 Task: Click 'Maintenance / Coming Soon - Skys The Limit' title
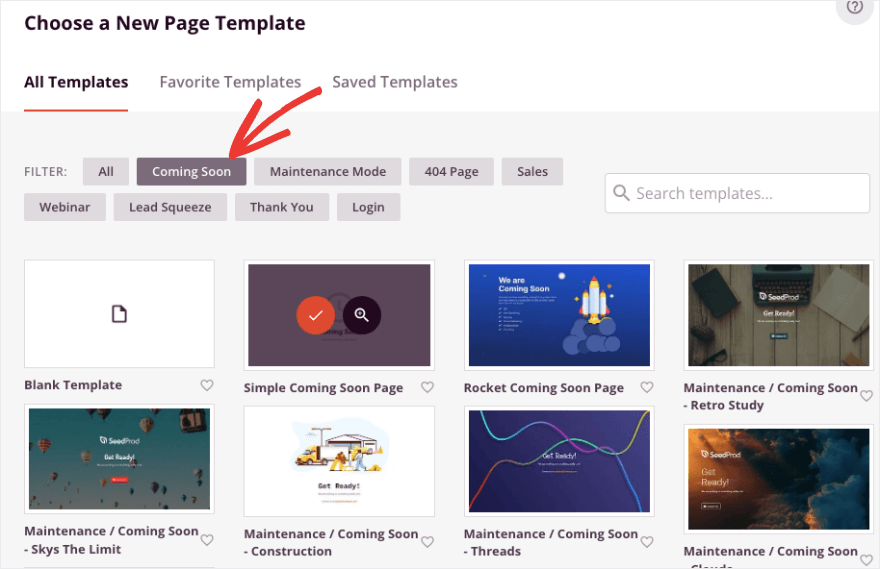111,540
